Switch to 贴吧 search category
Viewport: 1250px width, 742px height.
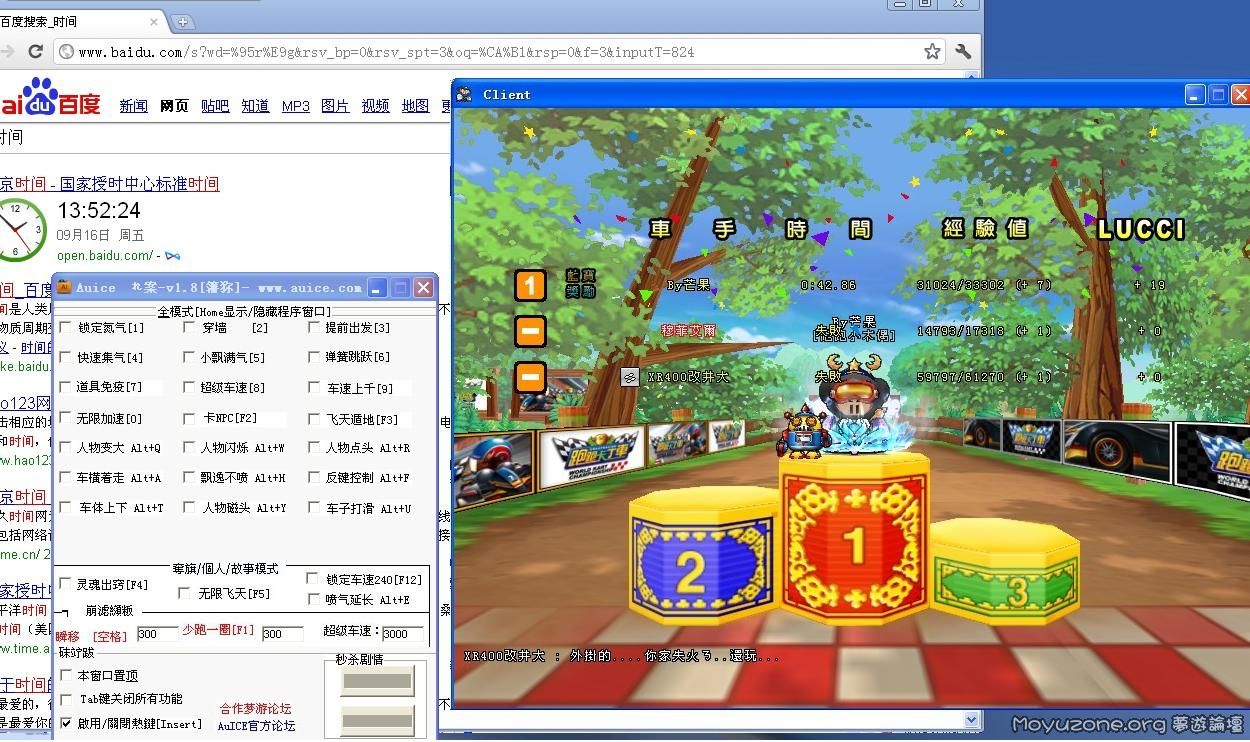coord(215,106)
